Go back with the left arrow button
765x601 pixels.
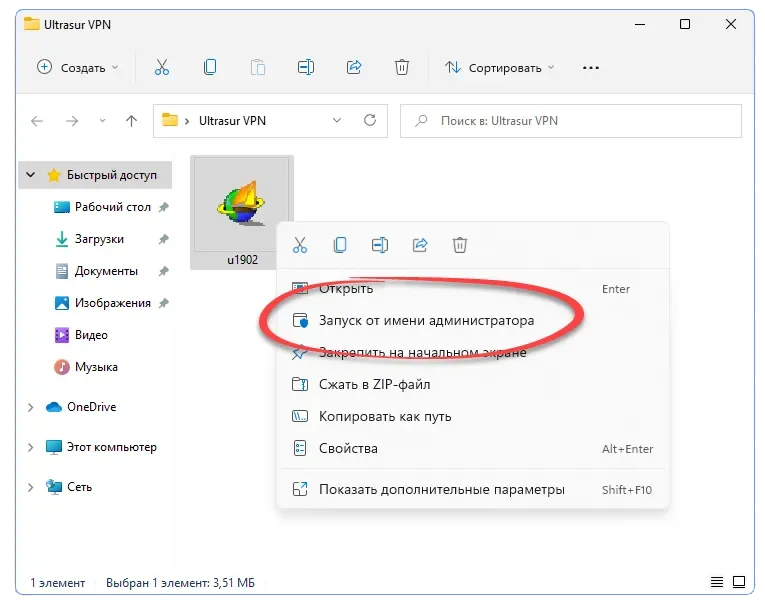click(x=37, y=120)
